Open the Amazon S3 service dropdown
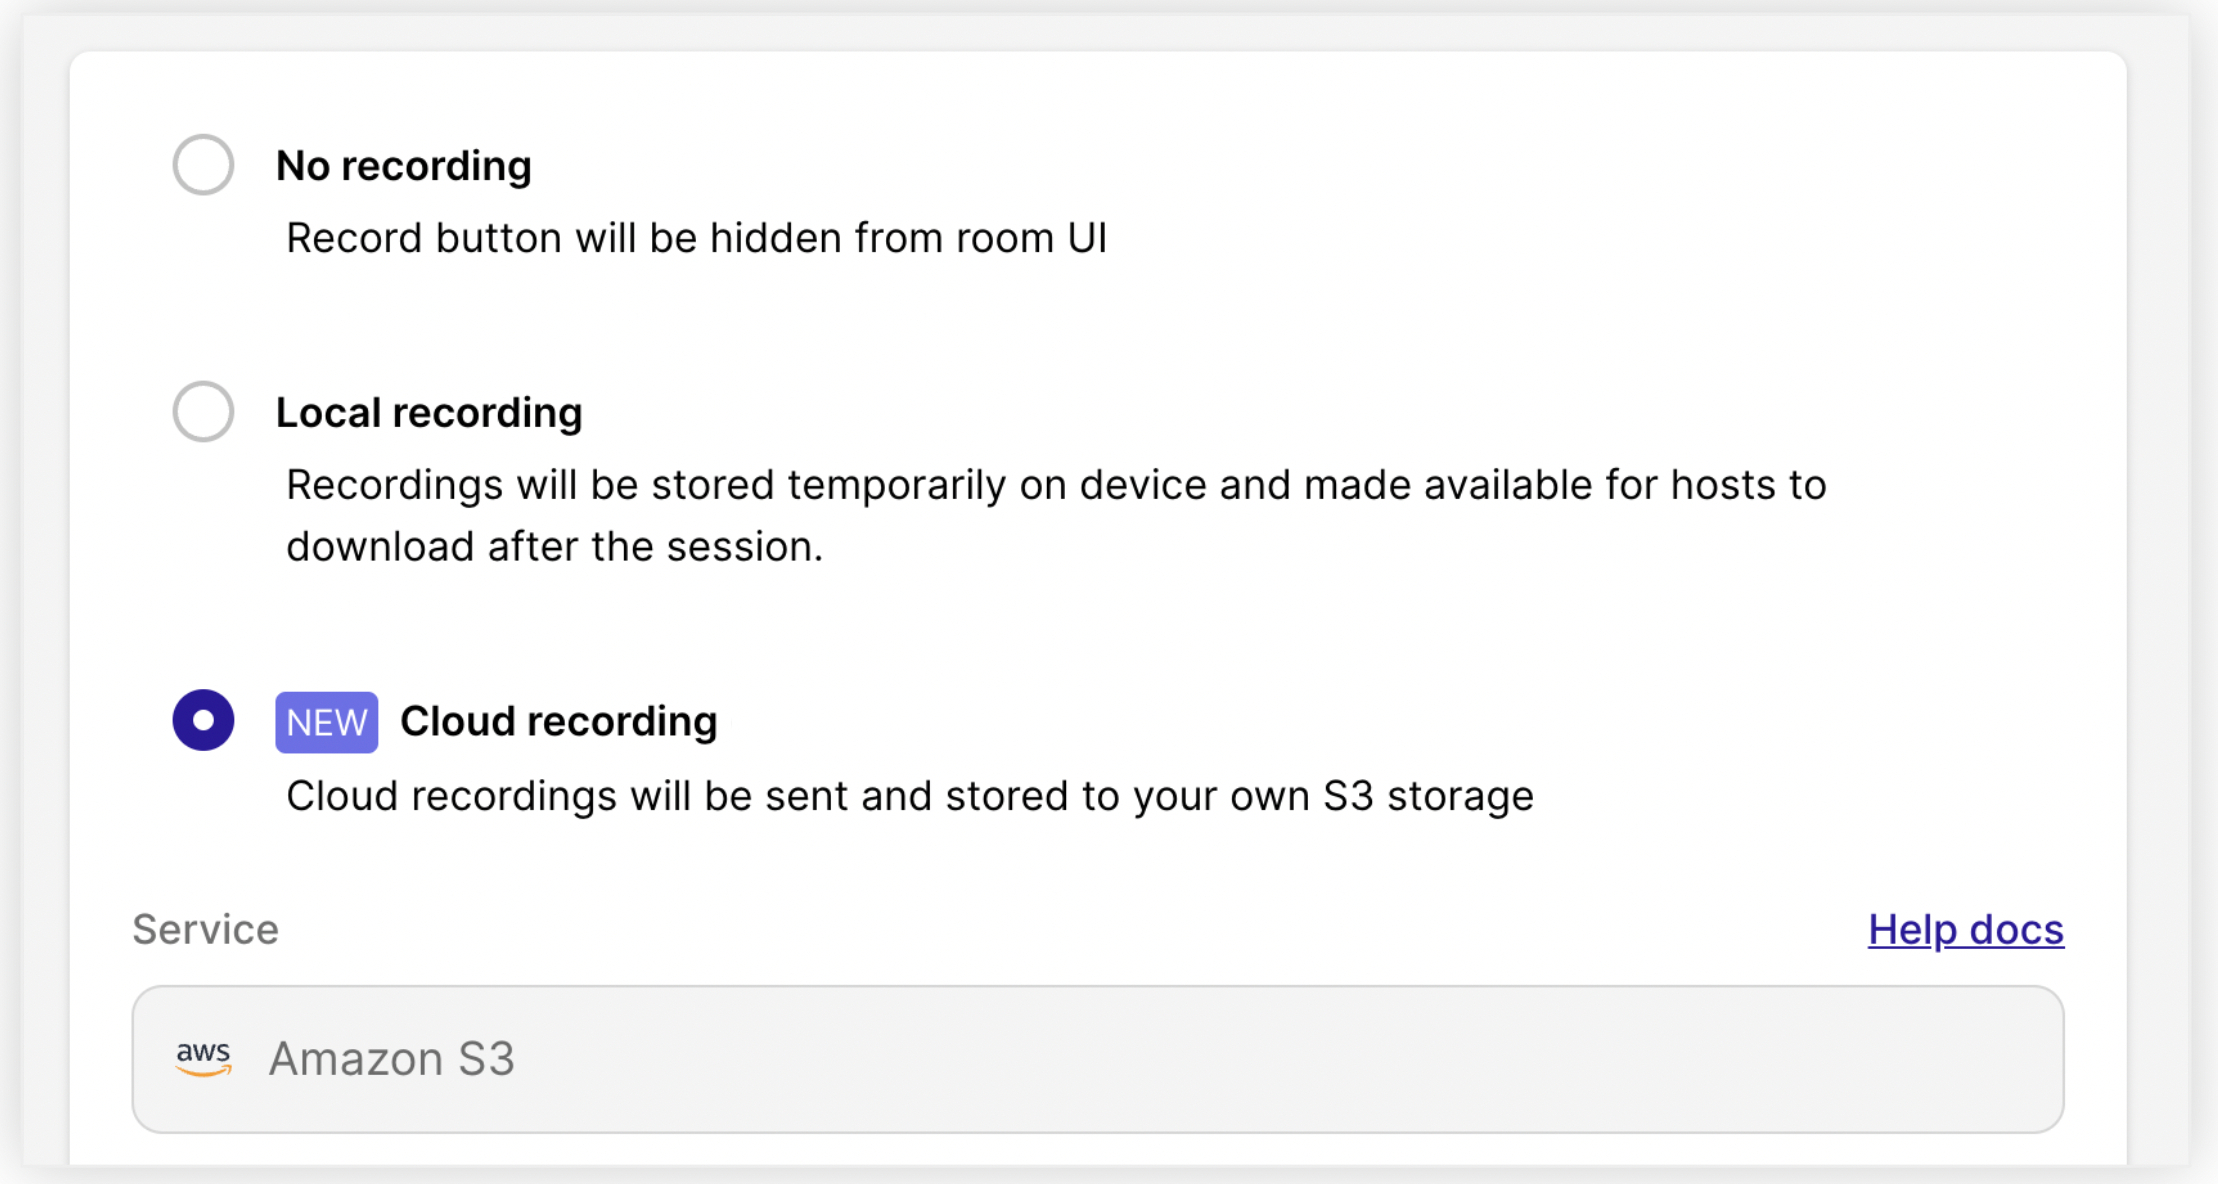Viewport: 2218px width, 1184px height. coord(1098,1059)
